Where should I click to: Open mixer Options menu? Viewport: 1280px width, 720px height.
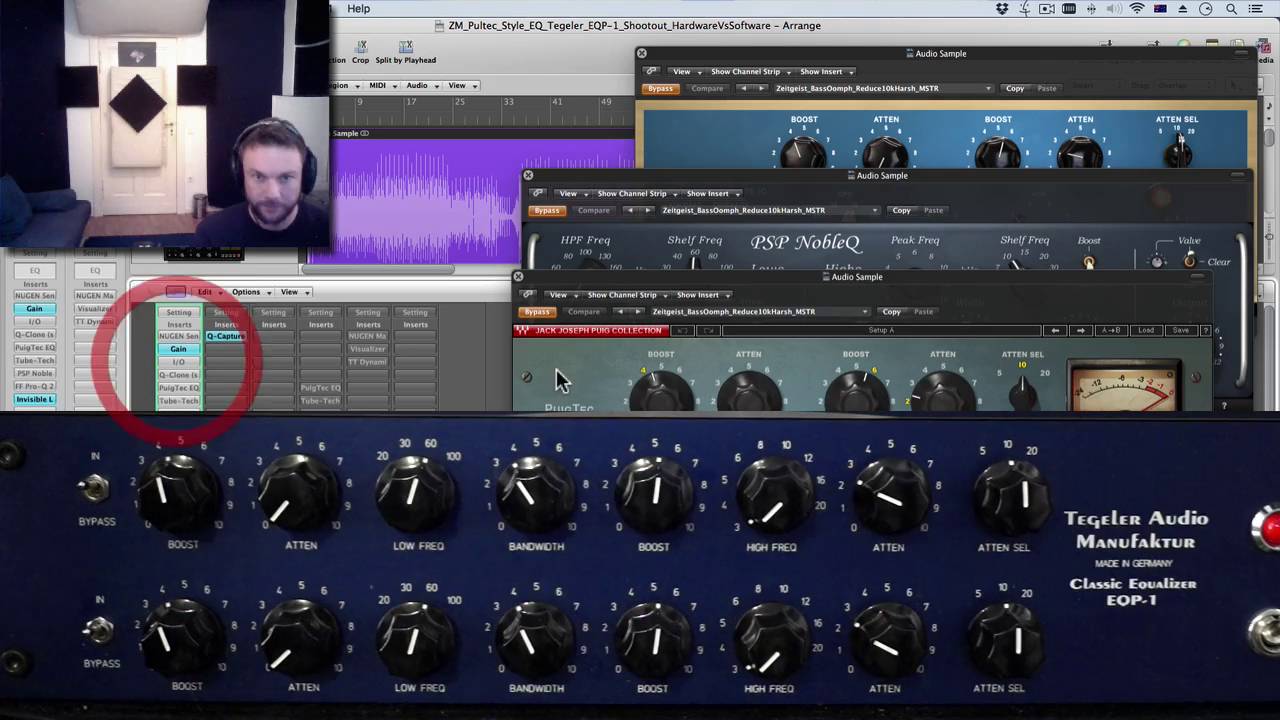click(x=250, y=291)
